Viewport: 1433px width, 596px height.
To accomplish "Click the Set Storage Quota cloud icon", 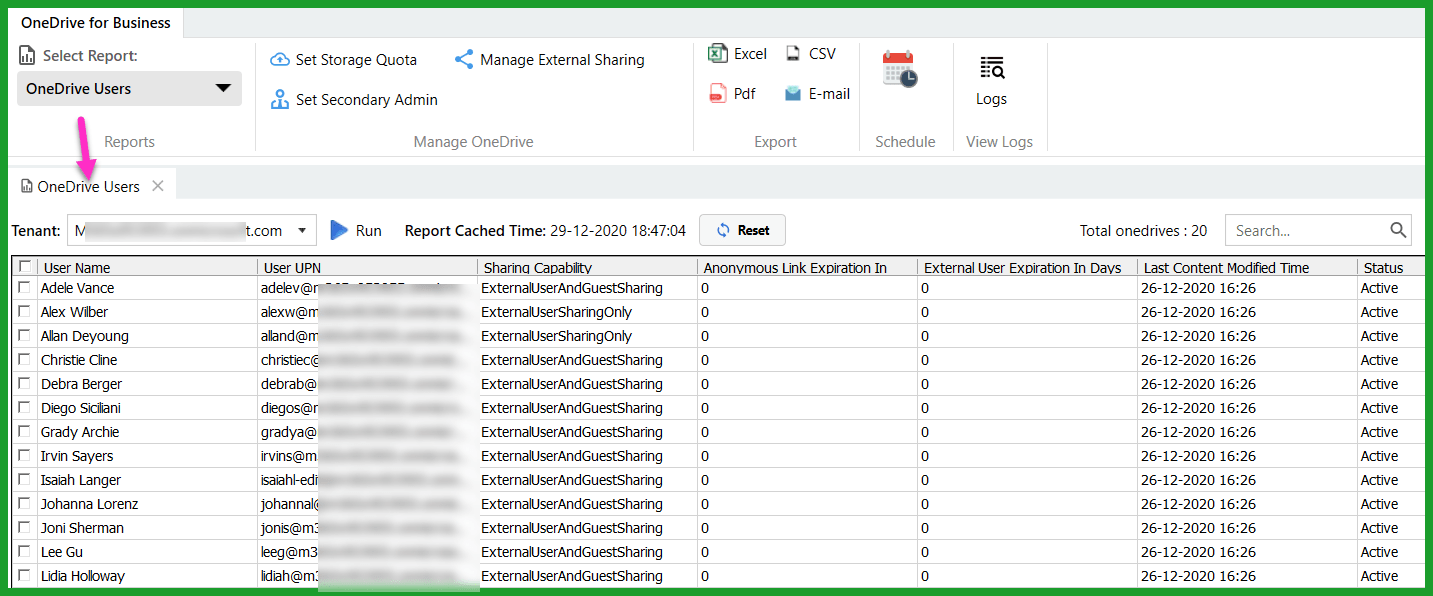I will pyautogui.click(x=280, y=60).
